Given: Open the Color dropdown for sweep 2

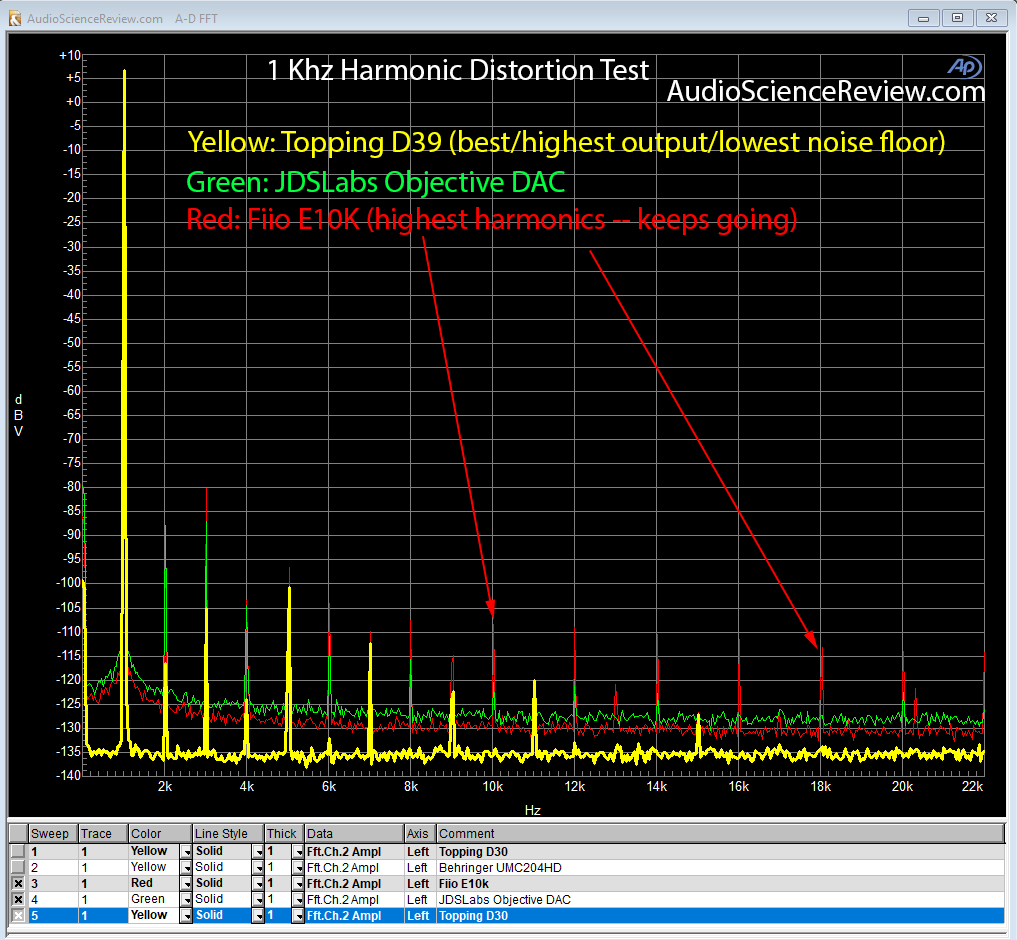Looking at the screenshot, I should coord(186,867).
